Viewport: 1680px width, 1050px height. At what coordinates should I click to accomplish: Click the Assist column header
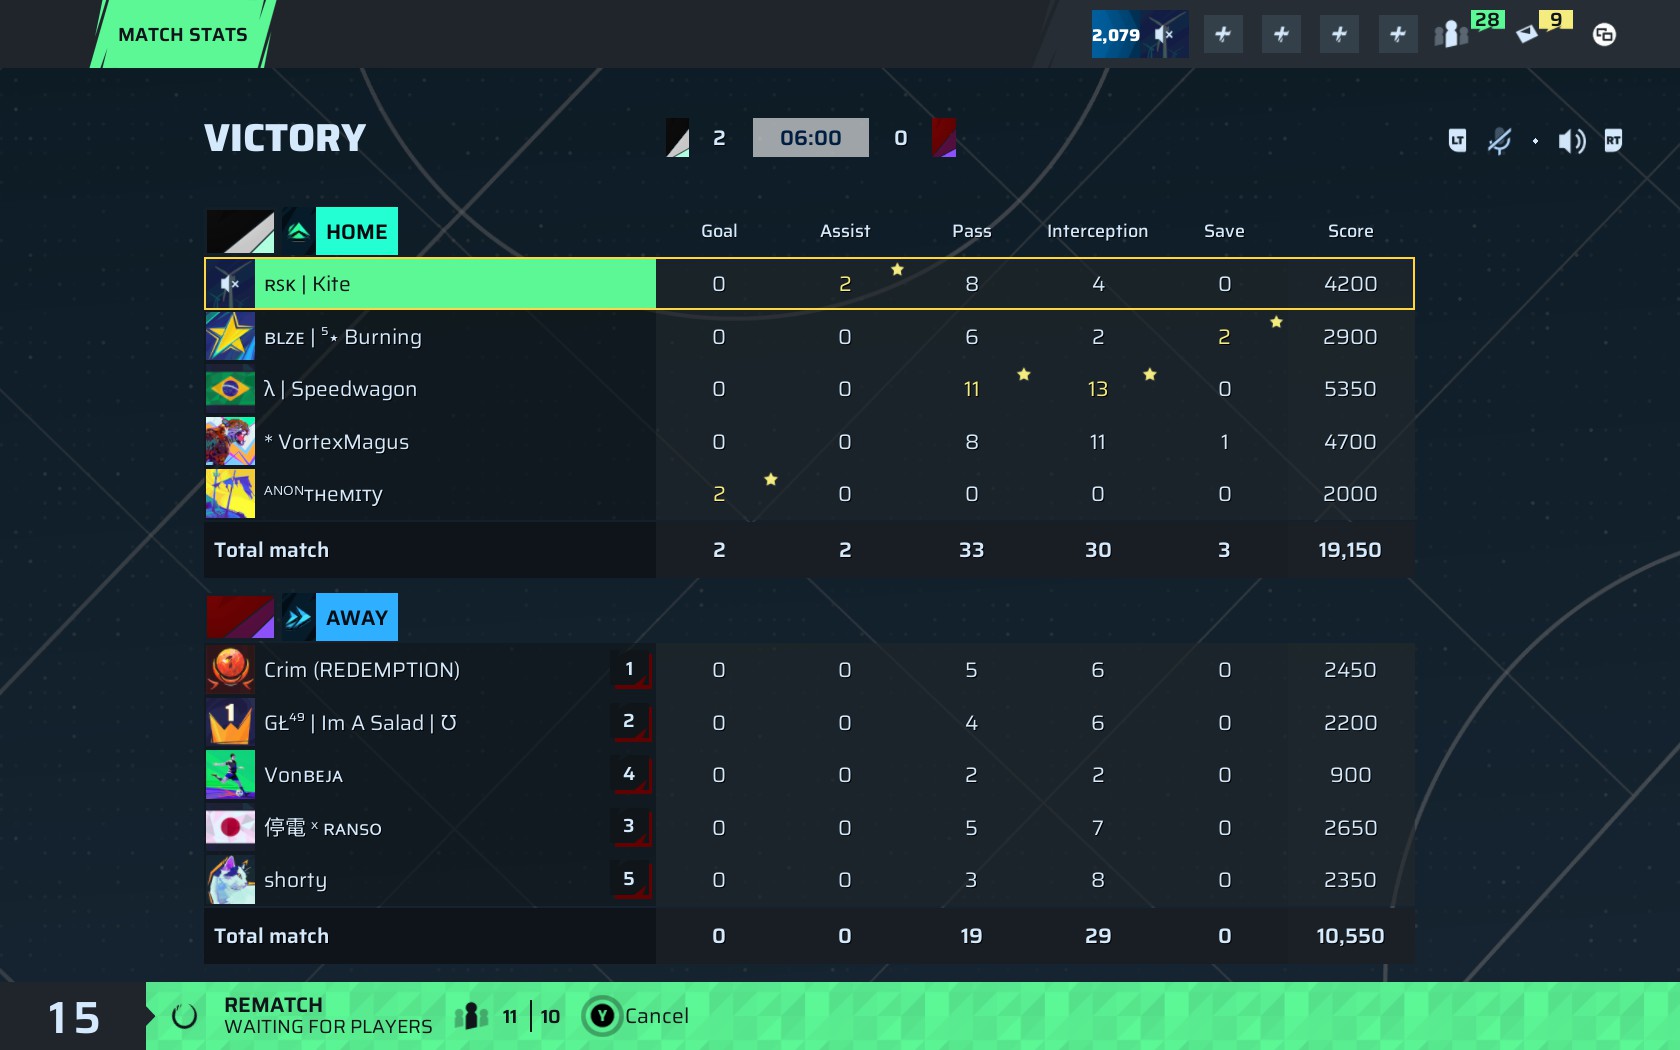[x=845, y=231]
